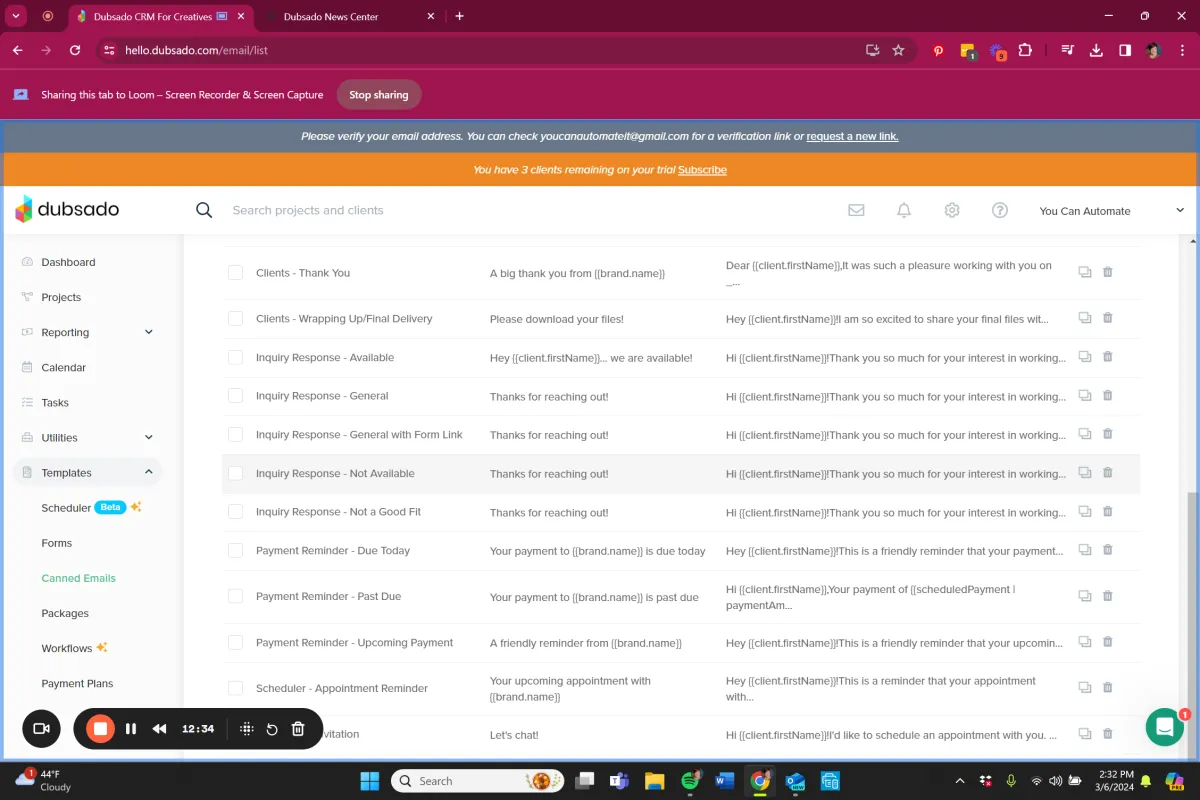Show hidden system tray icons
The height and width of the screenshot is (800, 1200).
(960, 781)
